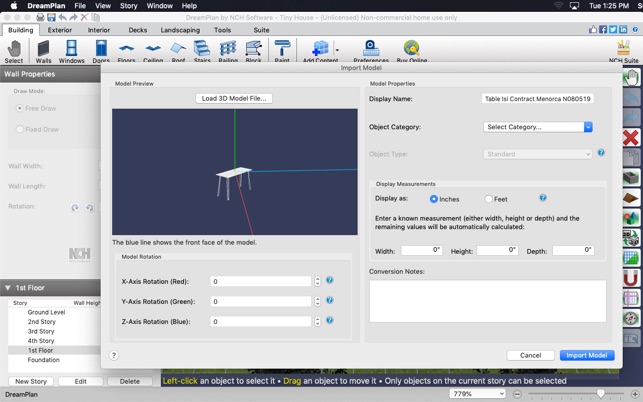The image size is (643, 402).
Task: Switch to the Landscaping tab
Action: tap(180, 30)
